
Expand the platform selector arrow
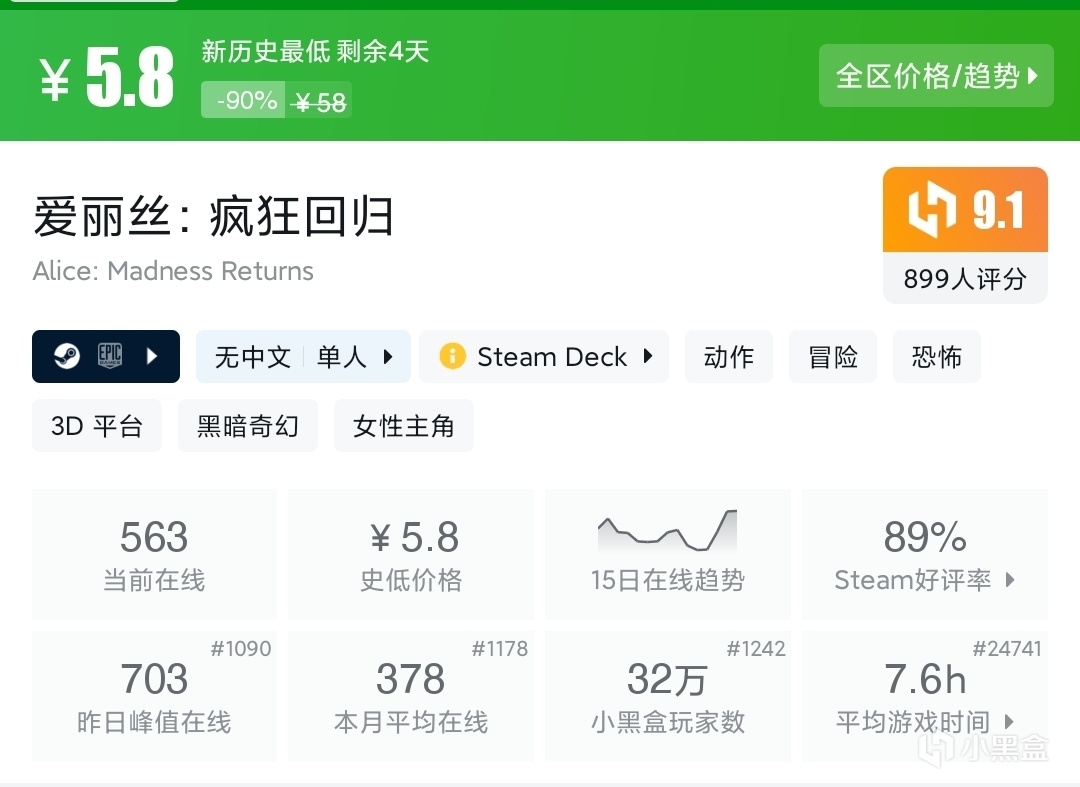click(152, 356)
